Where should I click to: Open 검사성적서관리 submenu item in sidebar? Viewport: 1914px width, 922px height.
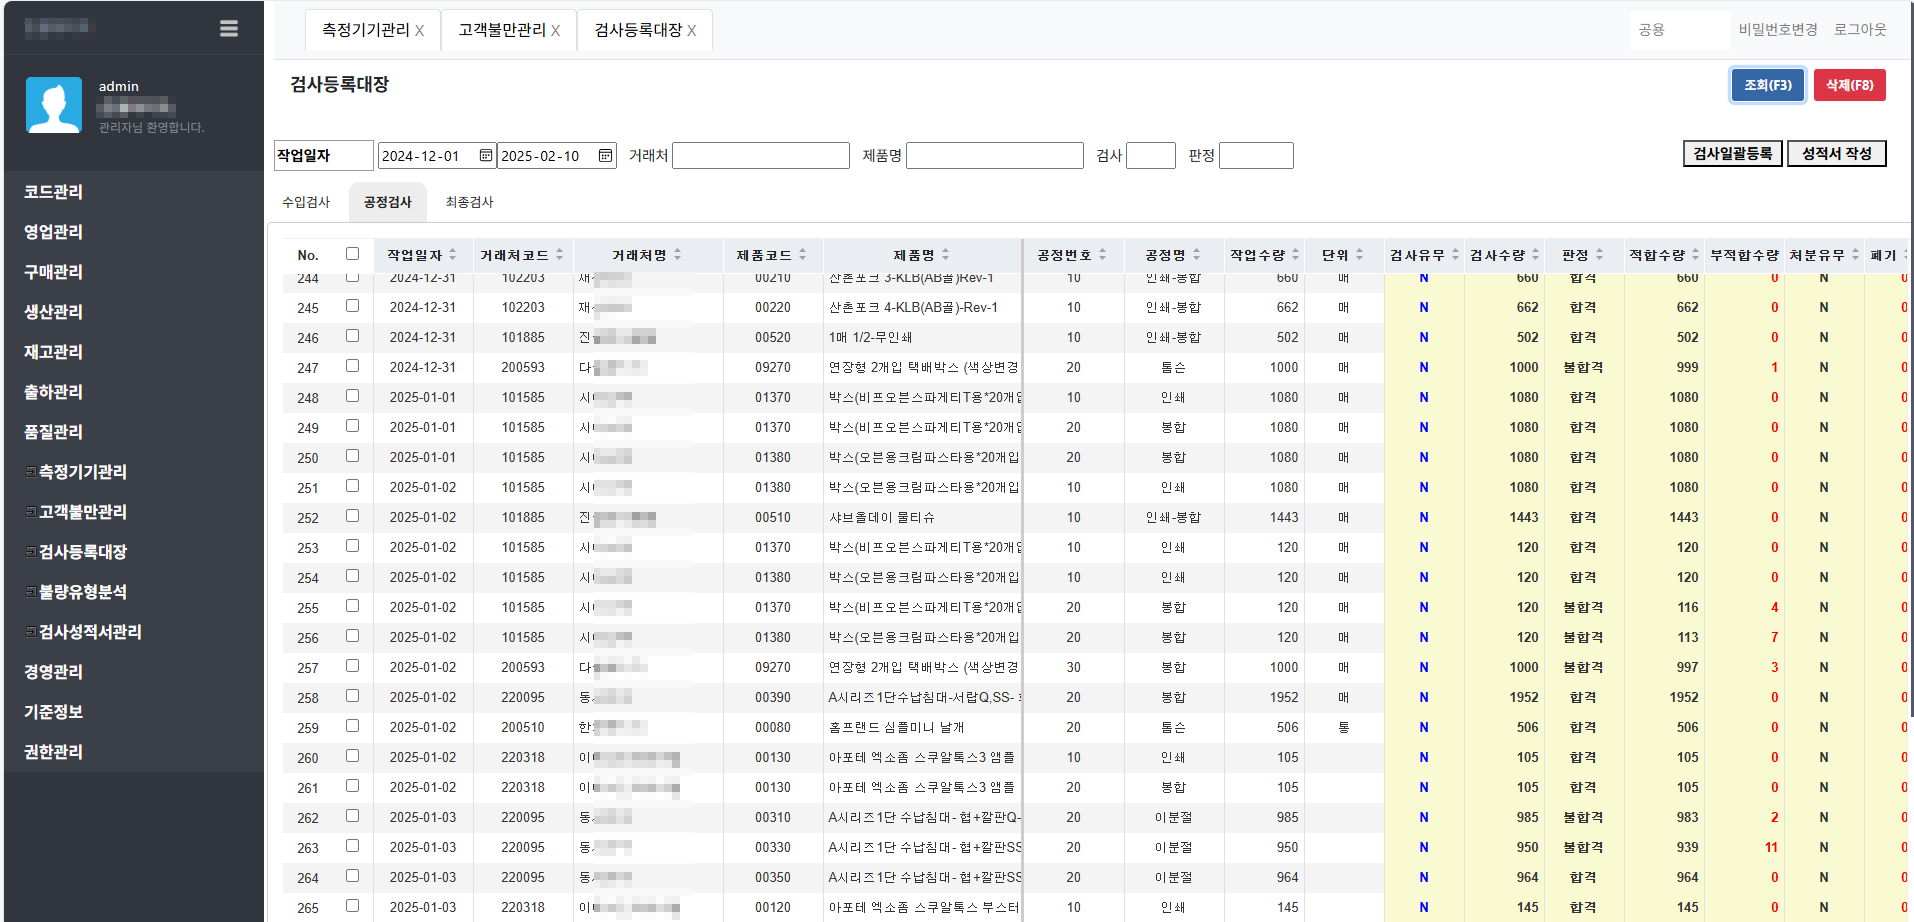pyautogui.click(x=90, y=632)
